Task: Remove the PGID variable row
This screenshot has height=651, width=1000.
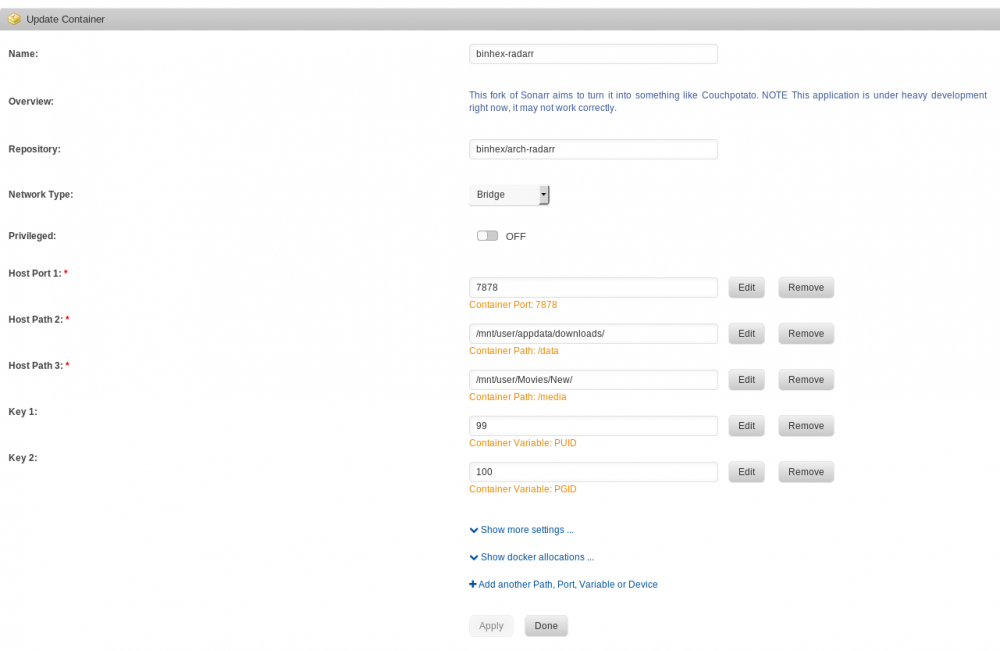Action: tap(805, 472)
